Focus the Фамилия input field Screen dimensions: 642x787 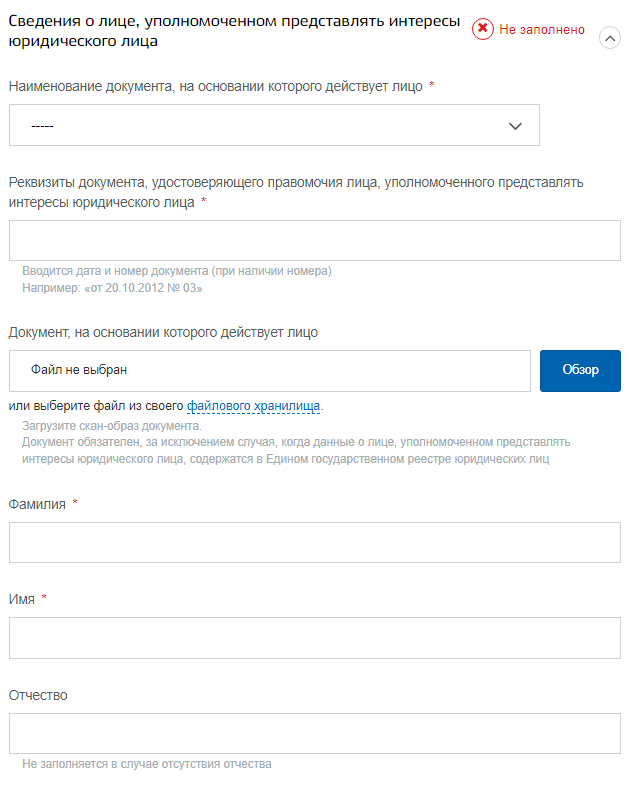point(315,543)
